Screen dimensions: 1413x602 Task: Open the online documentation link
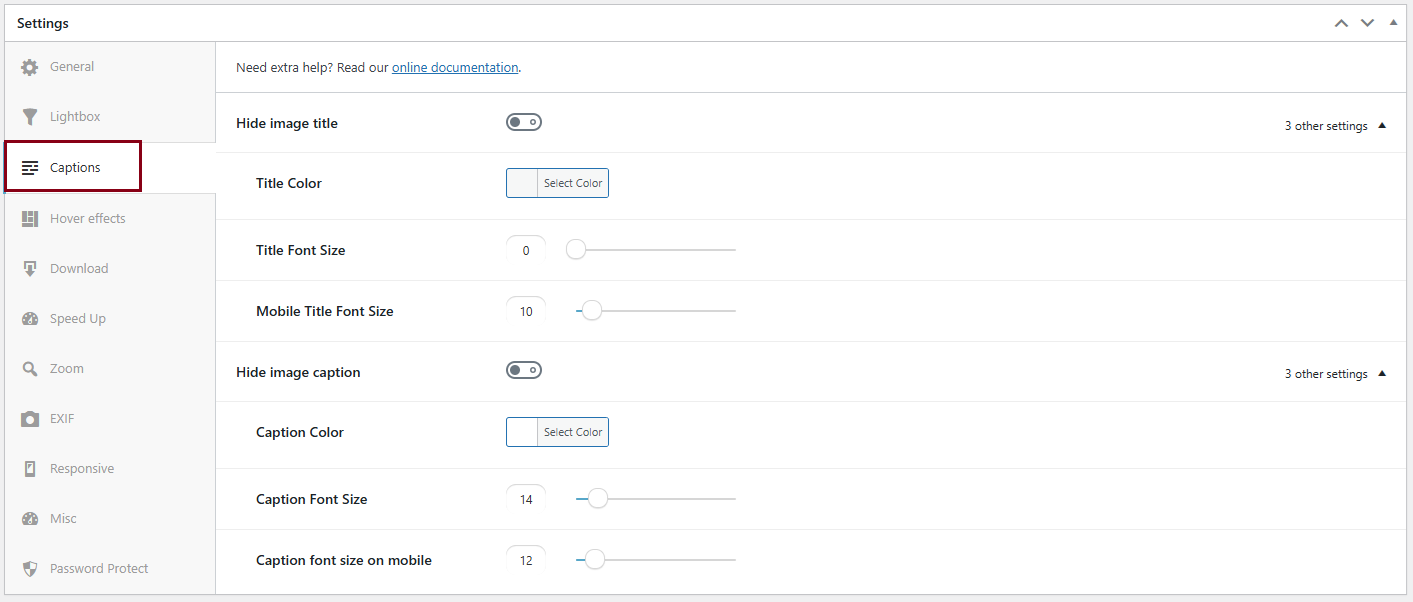click(x=455, y=68)
